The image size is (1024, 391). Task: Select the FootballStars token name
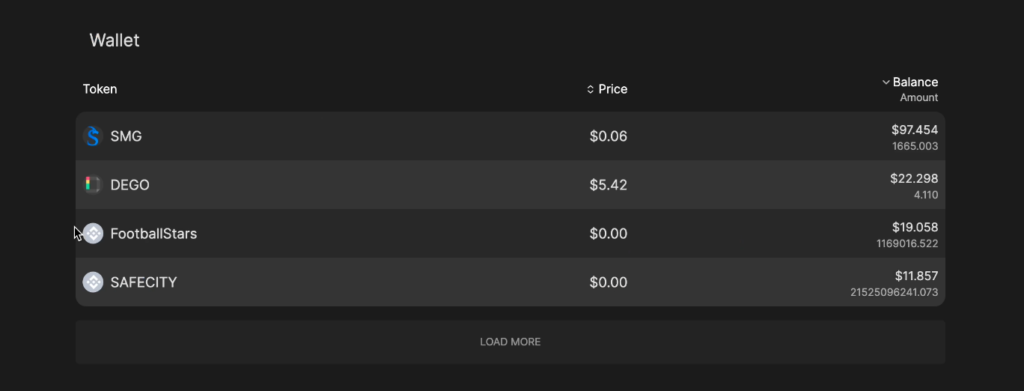(x=153, y=234)
